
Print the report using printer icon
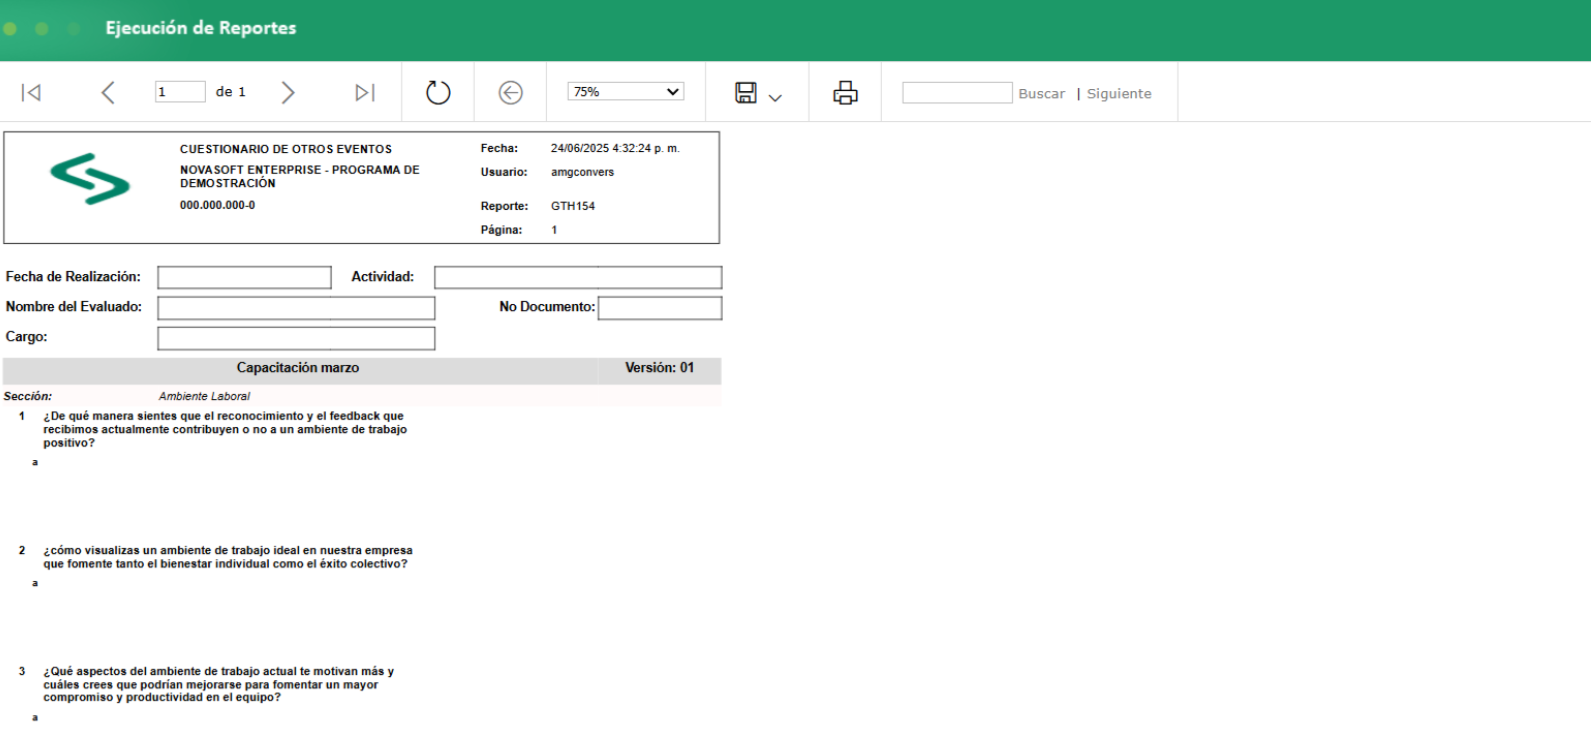pyautogui.click(x=846, y=93)
